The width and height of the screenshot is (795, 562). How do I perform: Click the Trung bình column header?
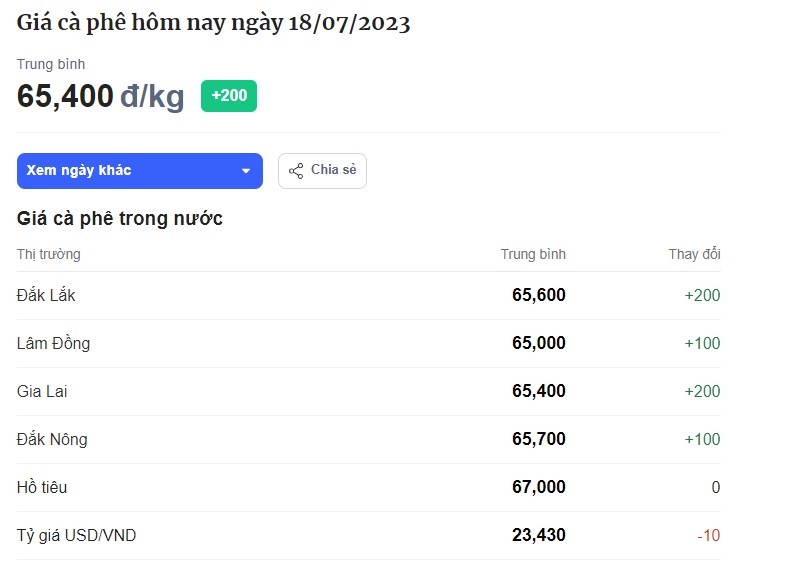pyautogui.click(x=533, y=254)
